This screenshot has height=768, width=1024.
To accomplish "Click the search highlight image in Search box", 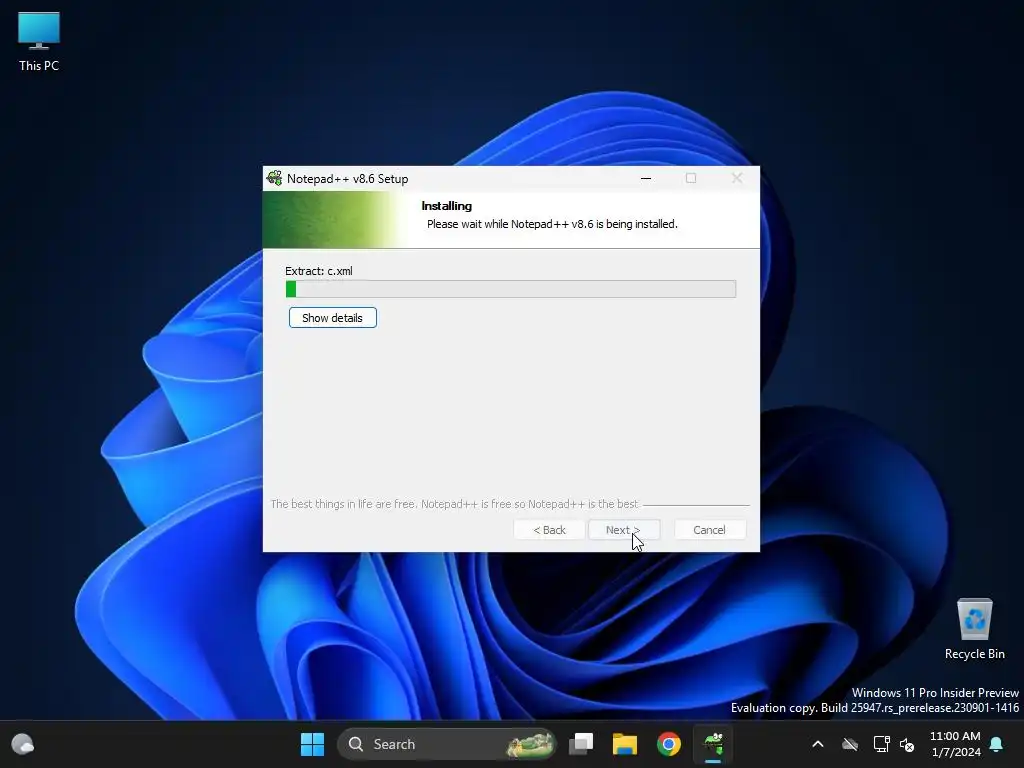I will coord(530,744).
